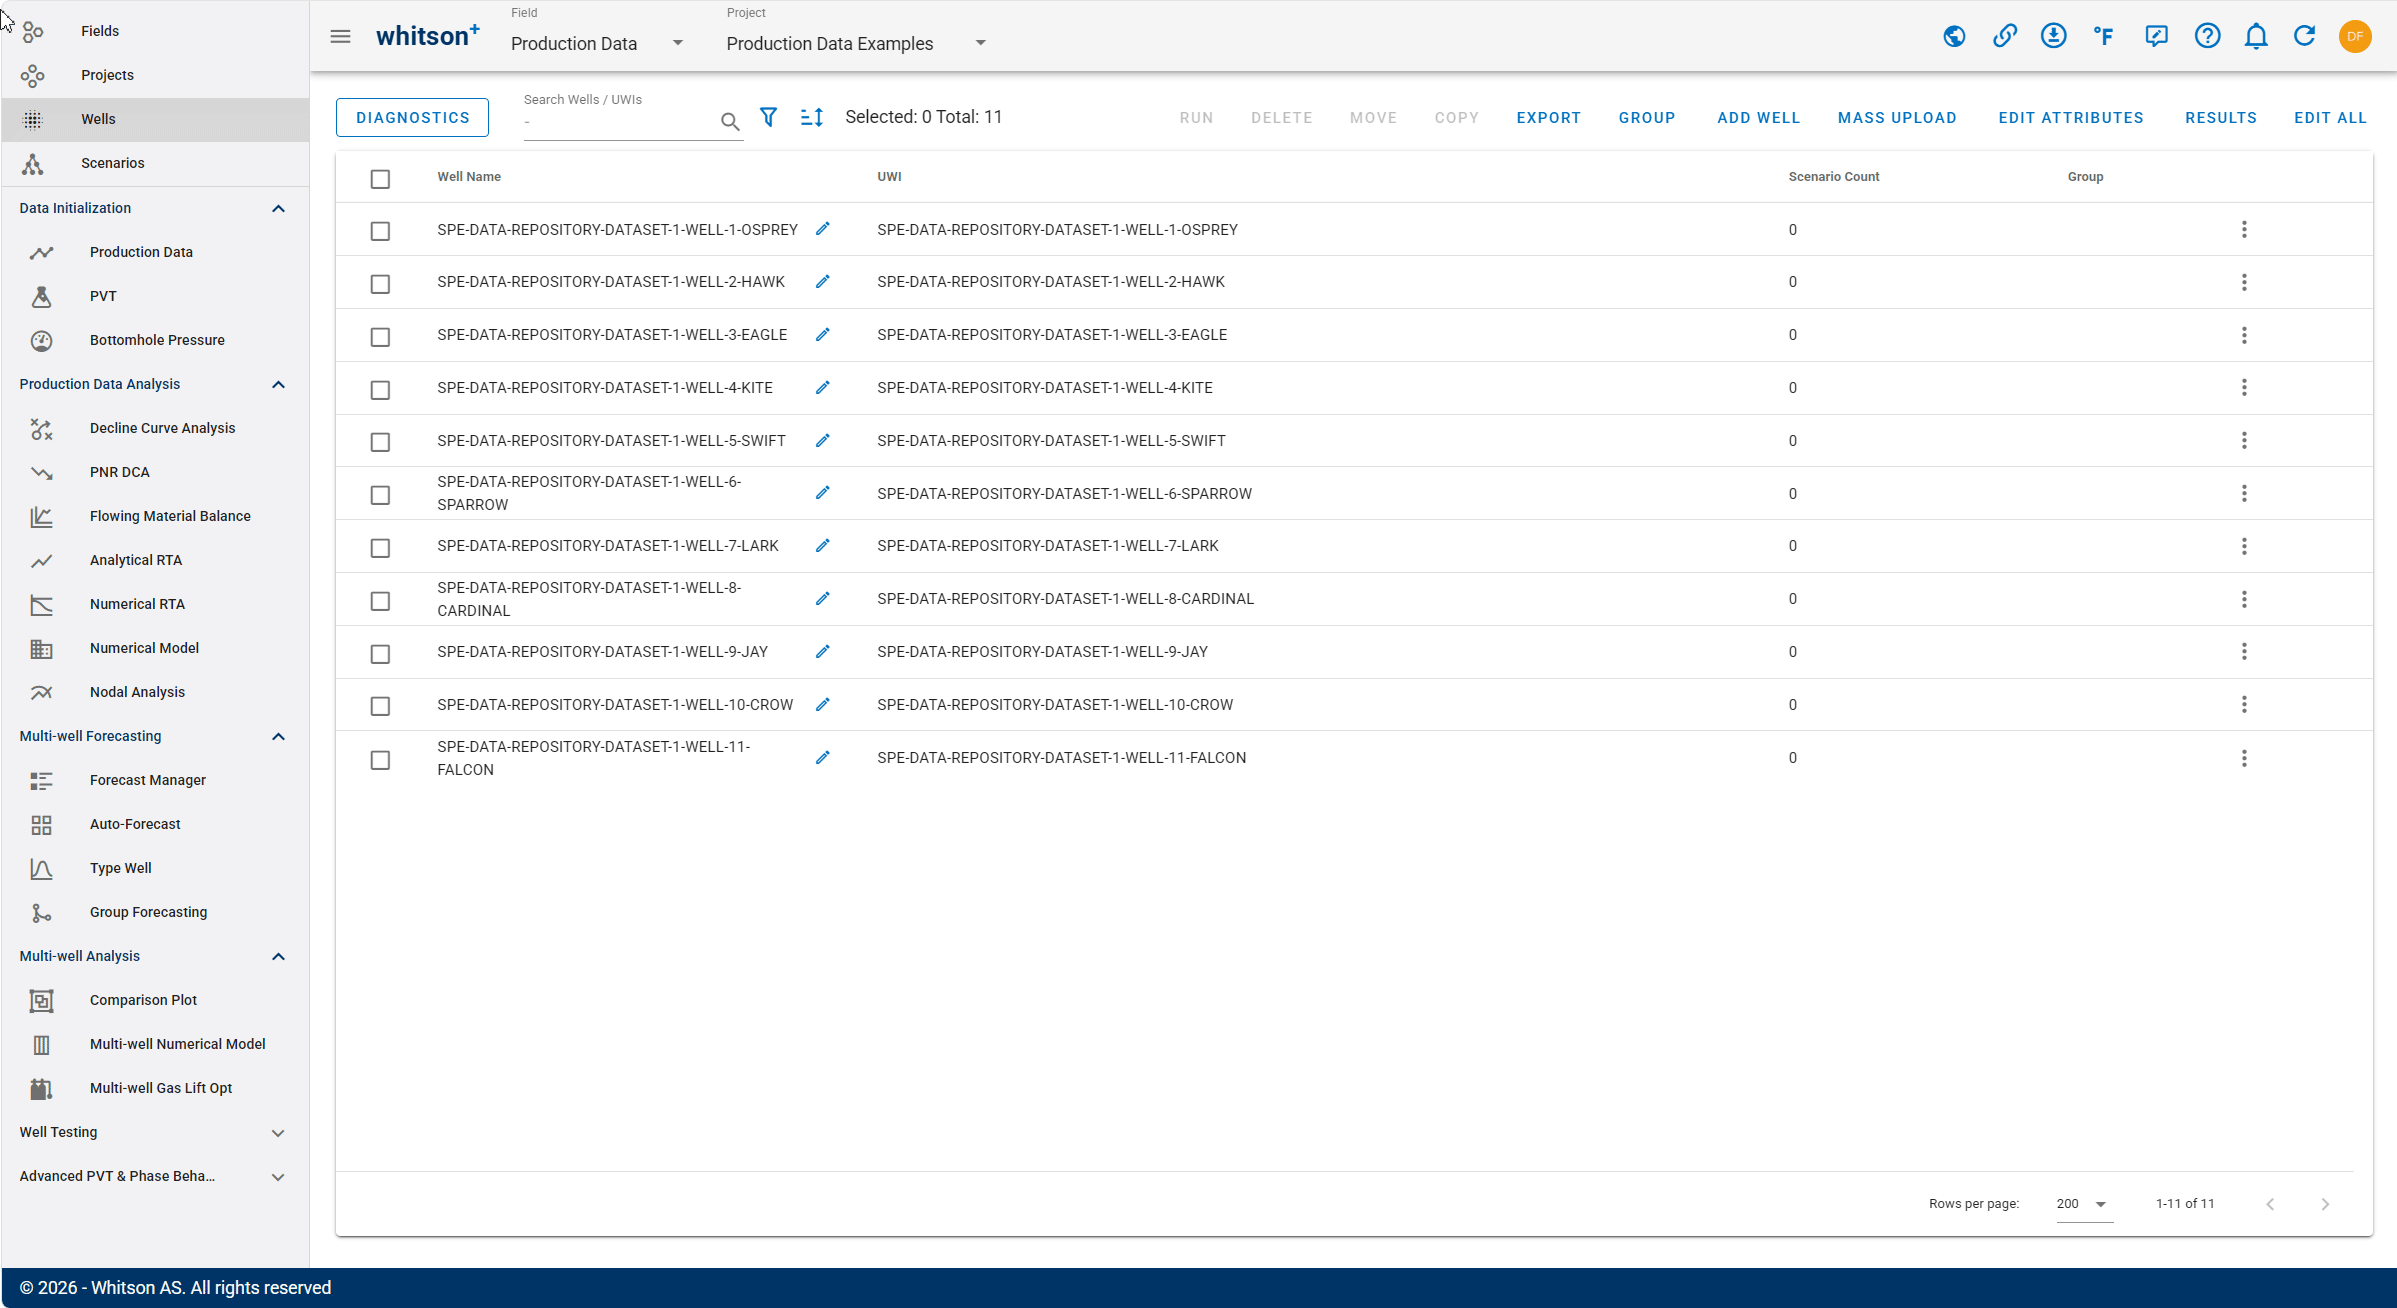Edit name of WELL-3-EAGLE with pencil icon
Image resolution: width=2397 pixels, height=1308 pixels.
(822, 335)
